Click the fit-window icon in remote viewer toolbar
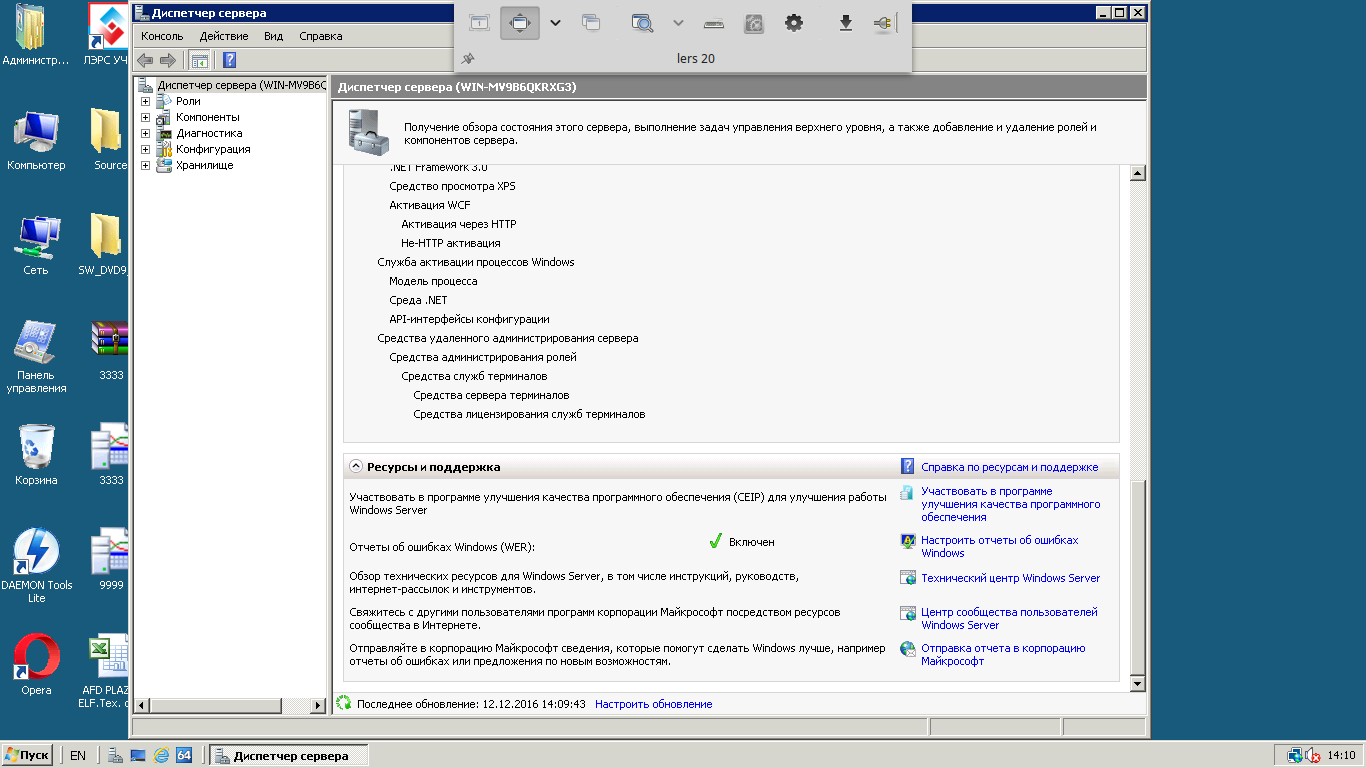The image size is (1366, 768). click(480, 22)
